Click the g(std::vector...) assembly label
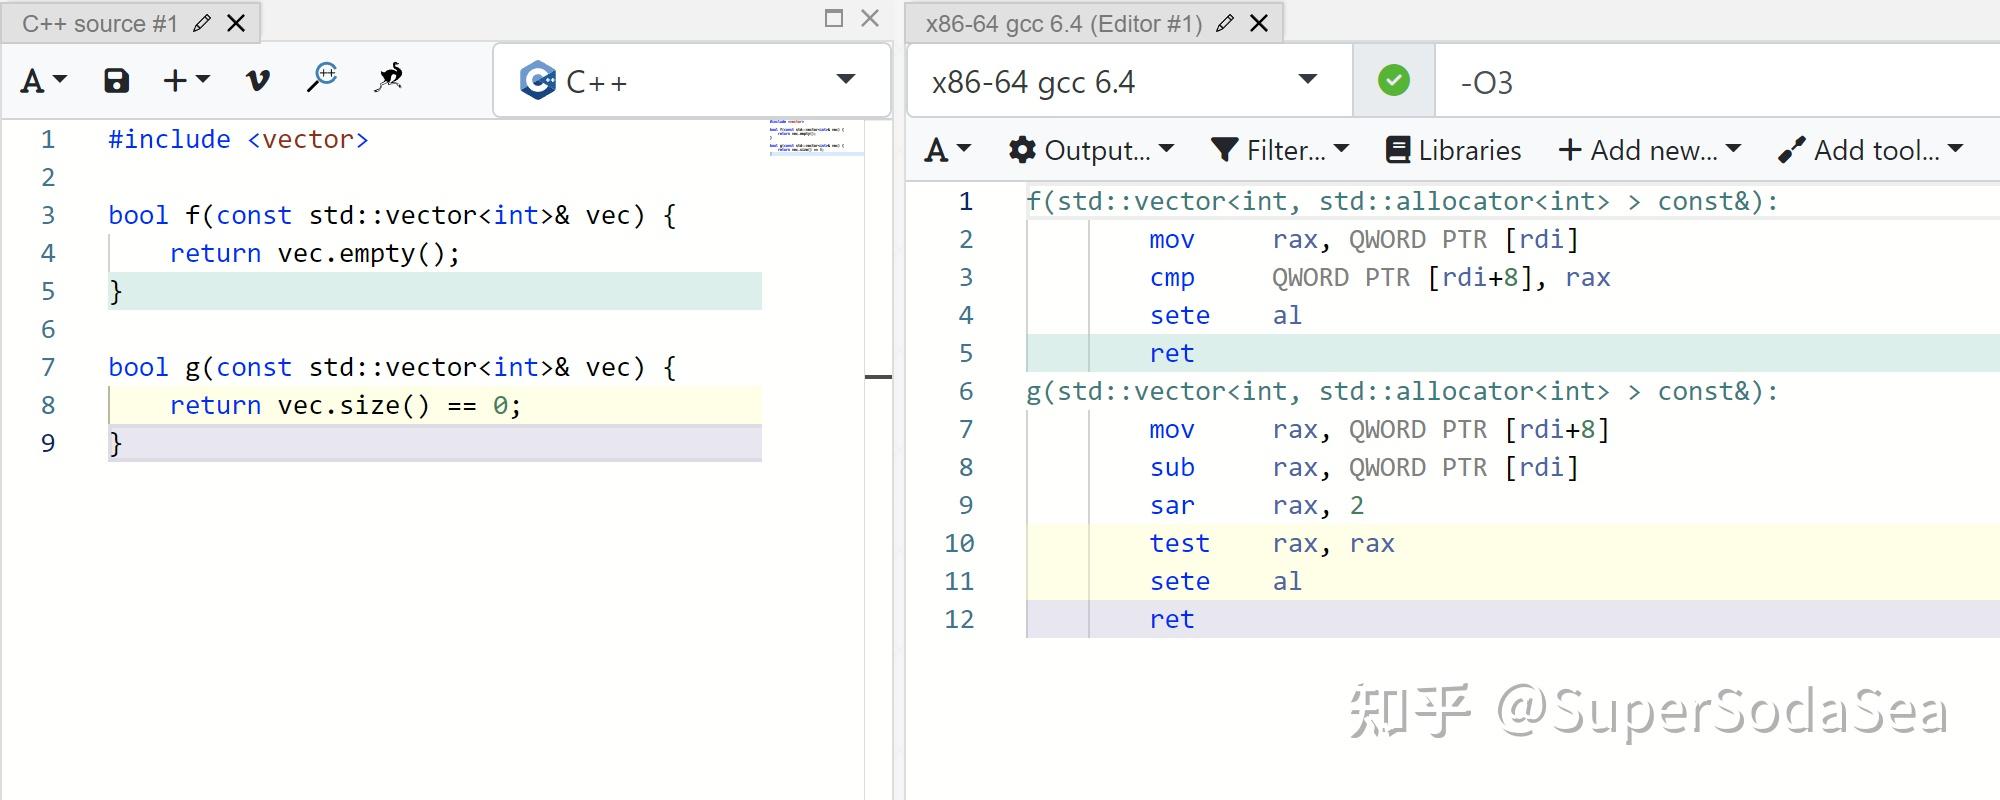The height and width of the screenshot is (800, 2000). coord(1402,391)
